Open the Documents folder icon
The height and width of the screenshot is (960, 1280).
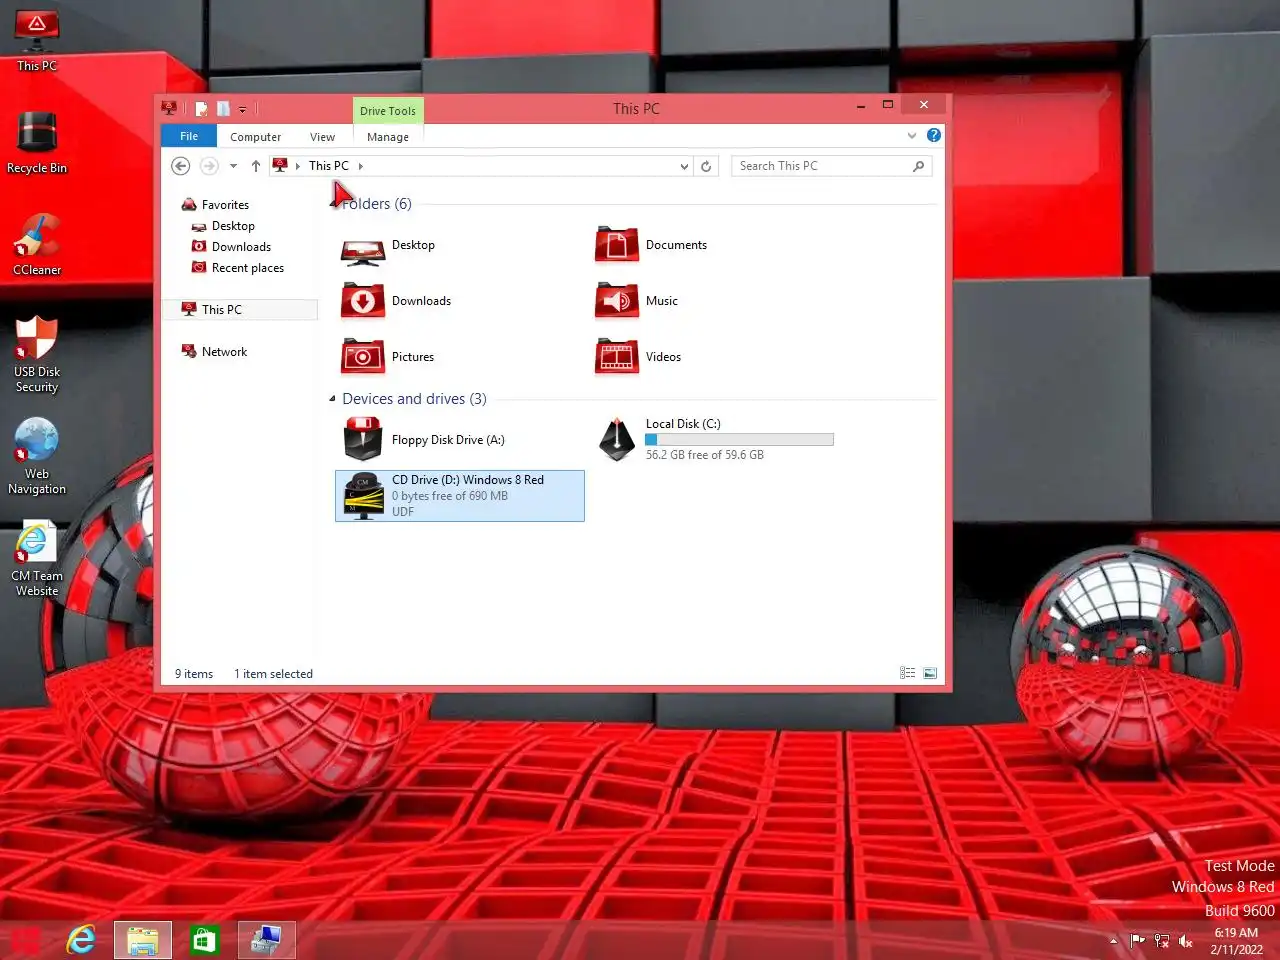(x=617, y=245)
